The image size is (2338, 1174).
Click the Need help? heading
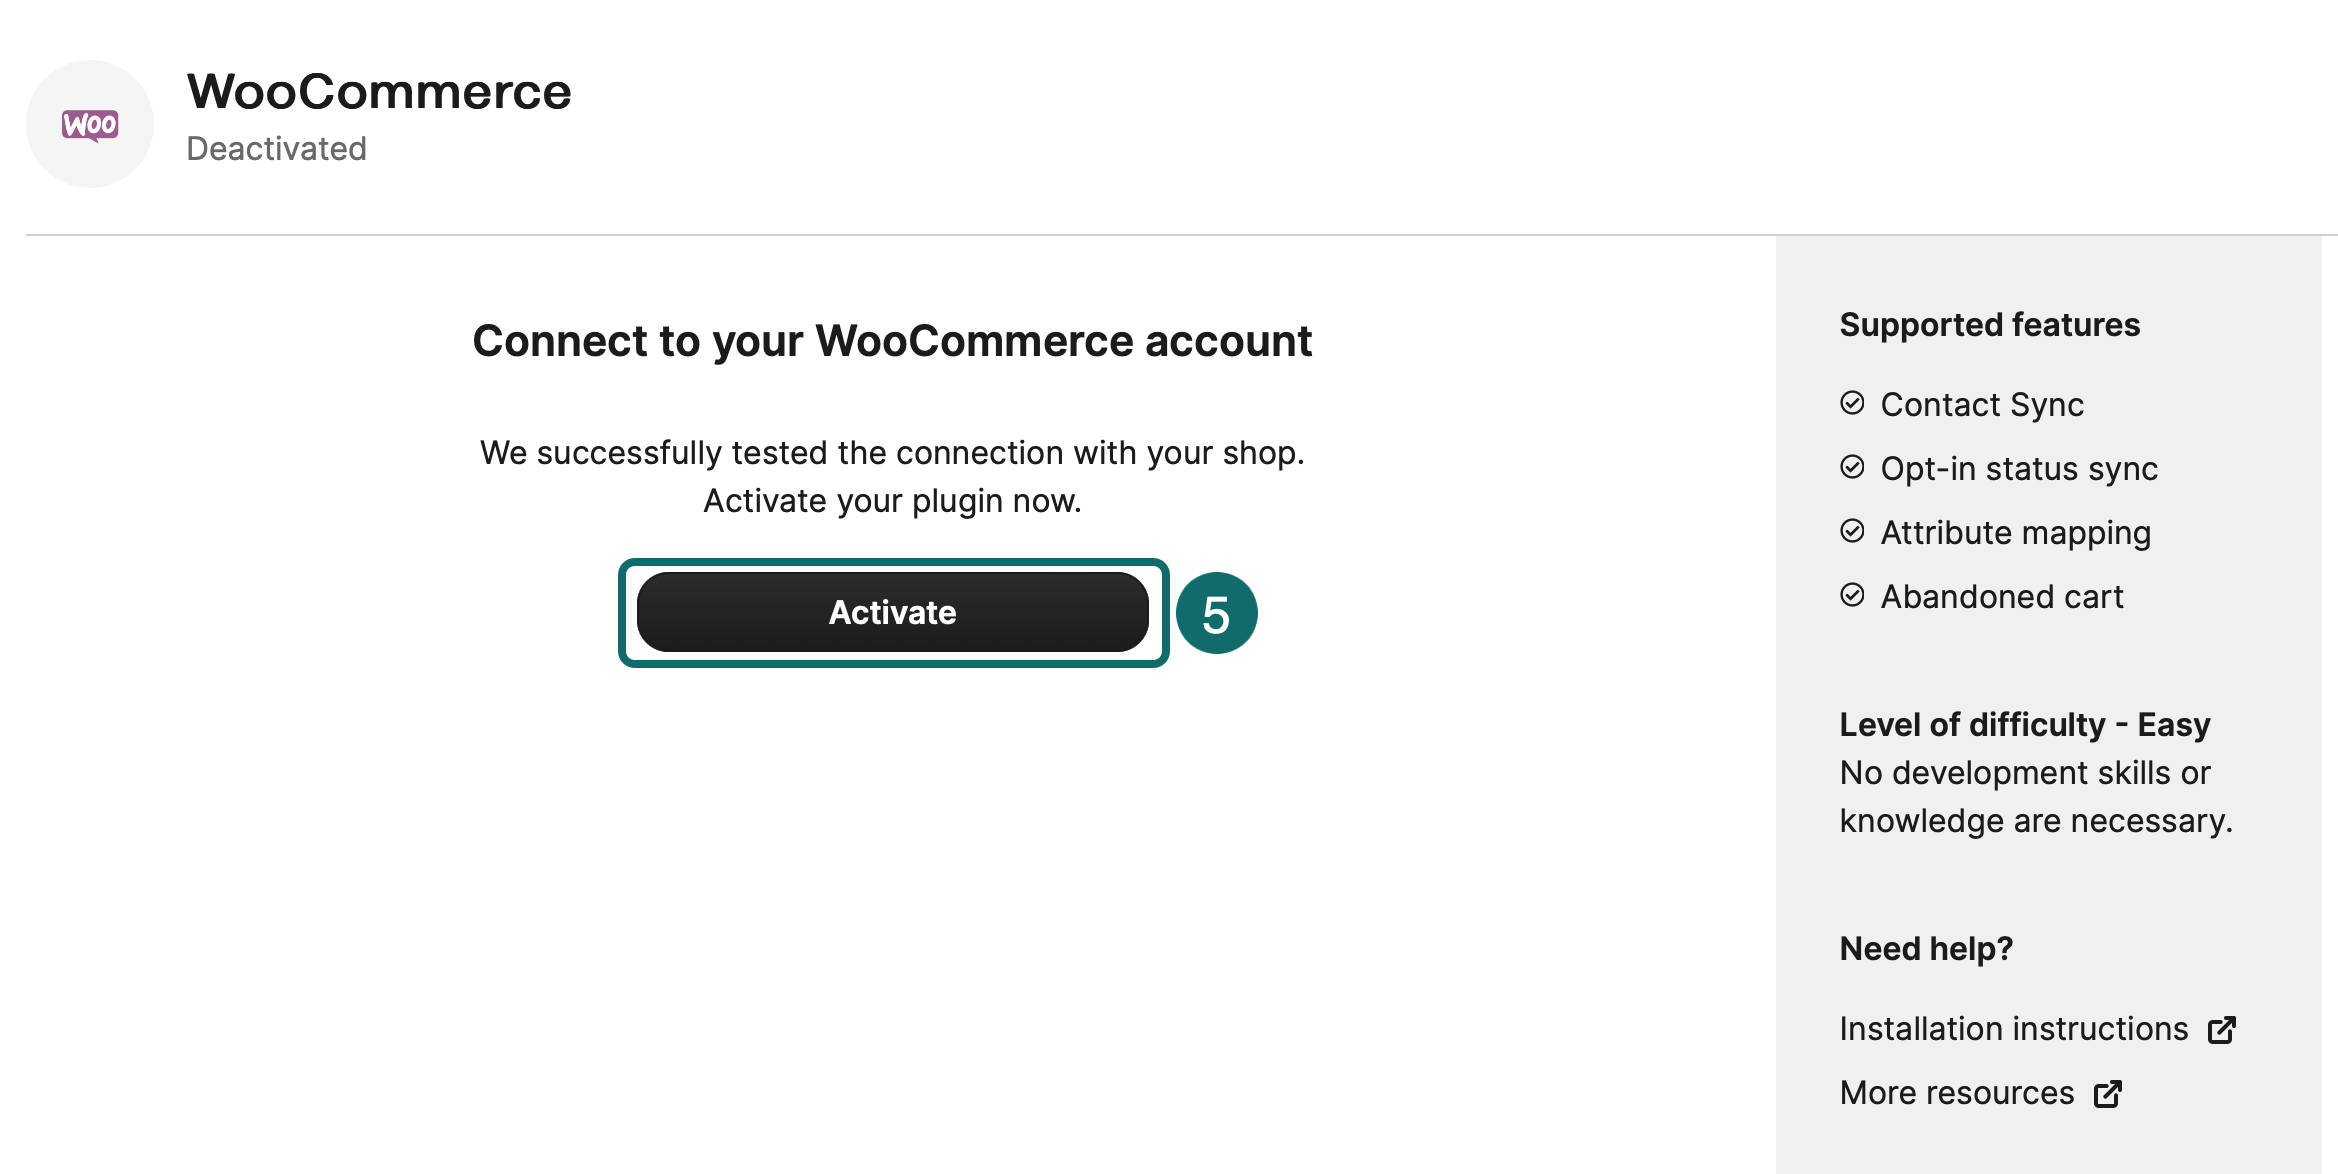pyautogui.click(x=1926, y=949)
